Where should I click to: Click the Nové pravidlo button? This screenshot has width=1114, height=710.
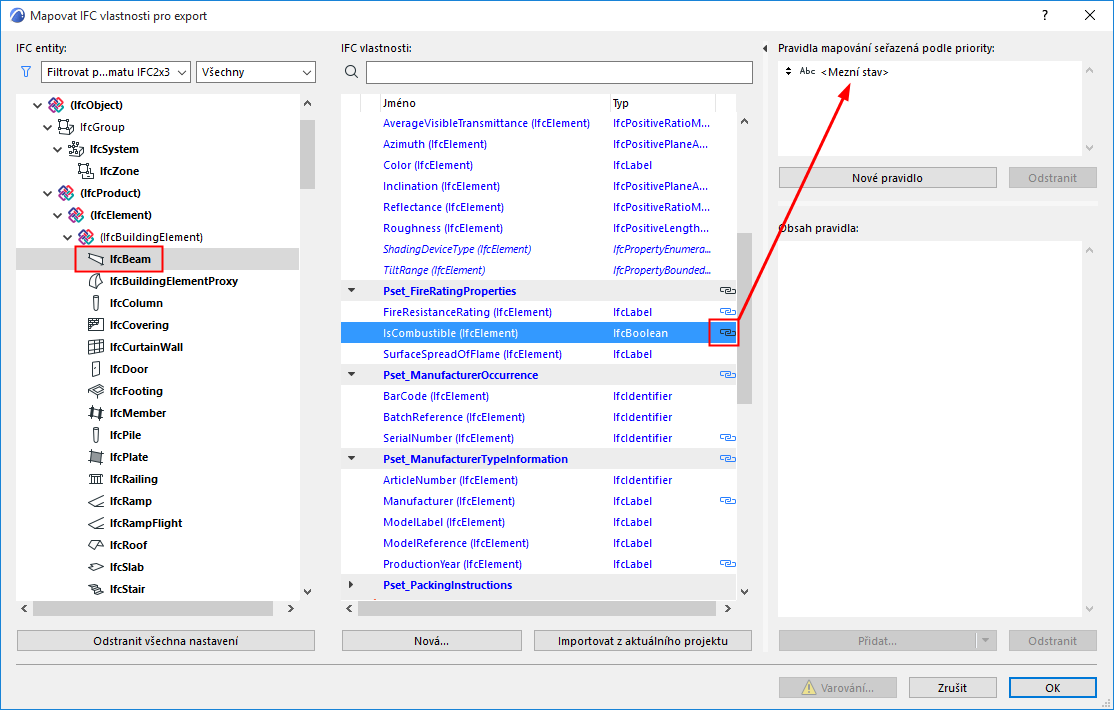[x=887, y=178]
